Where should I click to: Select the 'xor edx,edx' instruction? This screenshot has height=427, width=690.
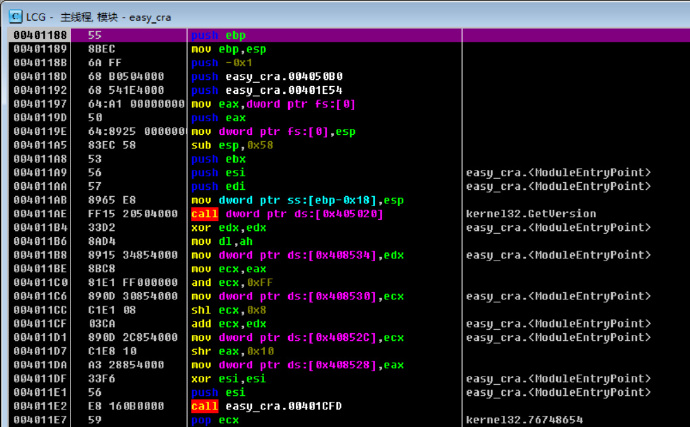228,227
